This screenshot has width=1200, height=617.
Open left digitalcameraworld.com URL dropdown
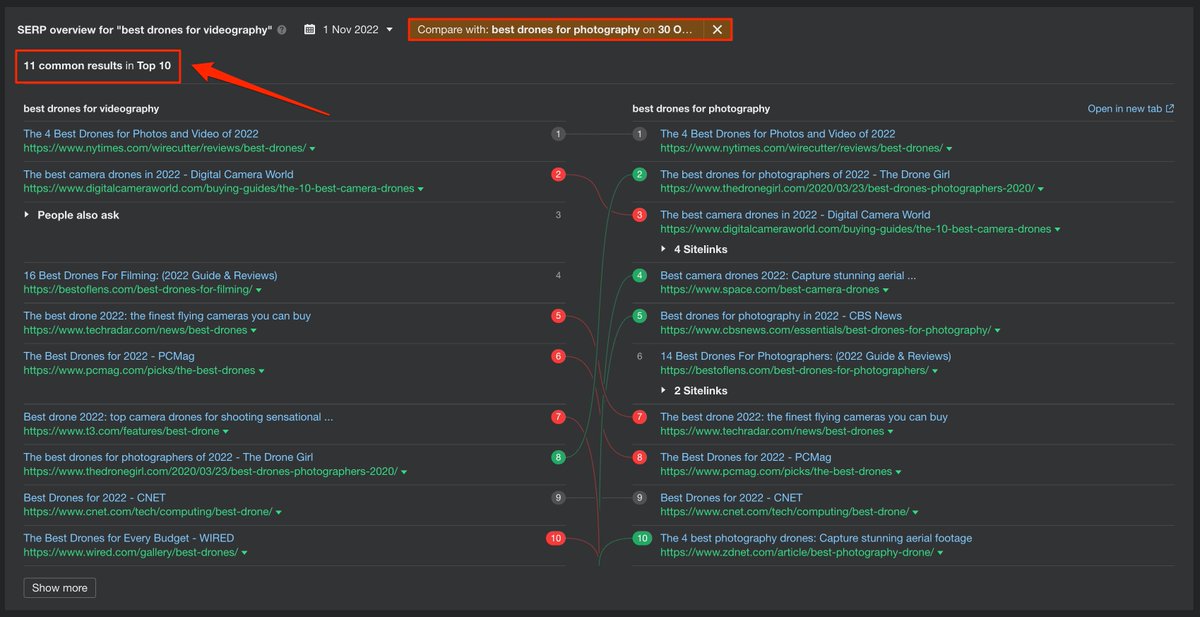pyautogui.click(x=421, y=189)
